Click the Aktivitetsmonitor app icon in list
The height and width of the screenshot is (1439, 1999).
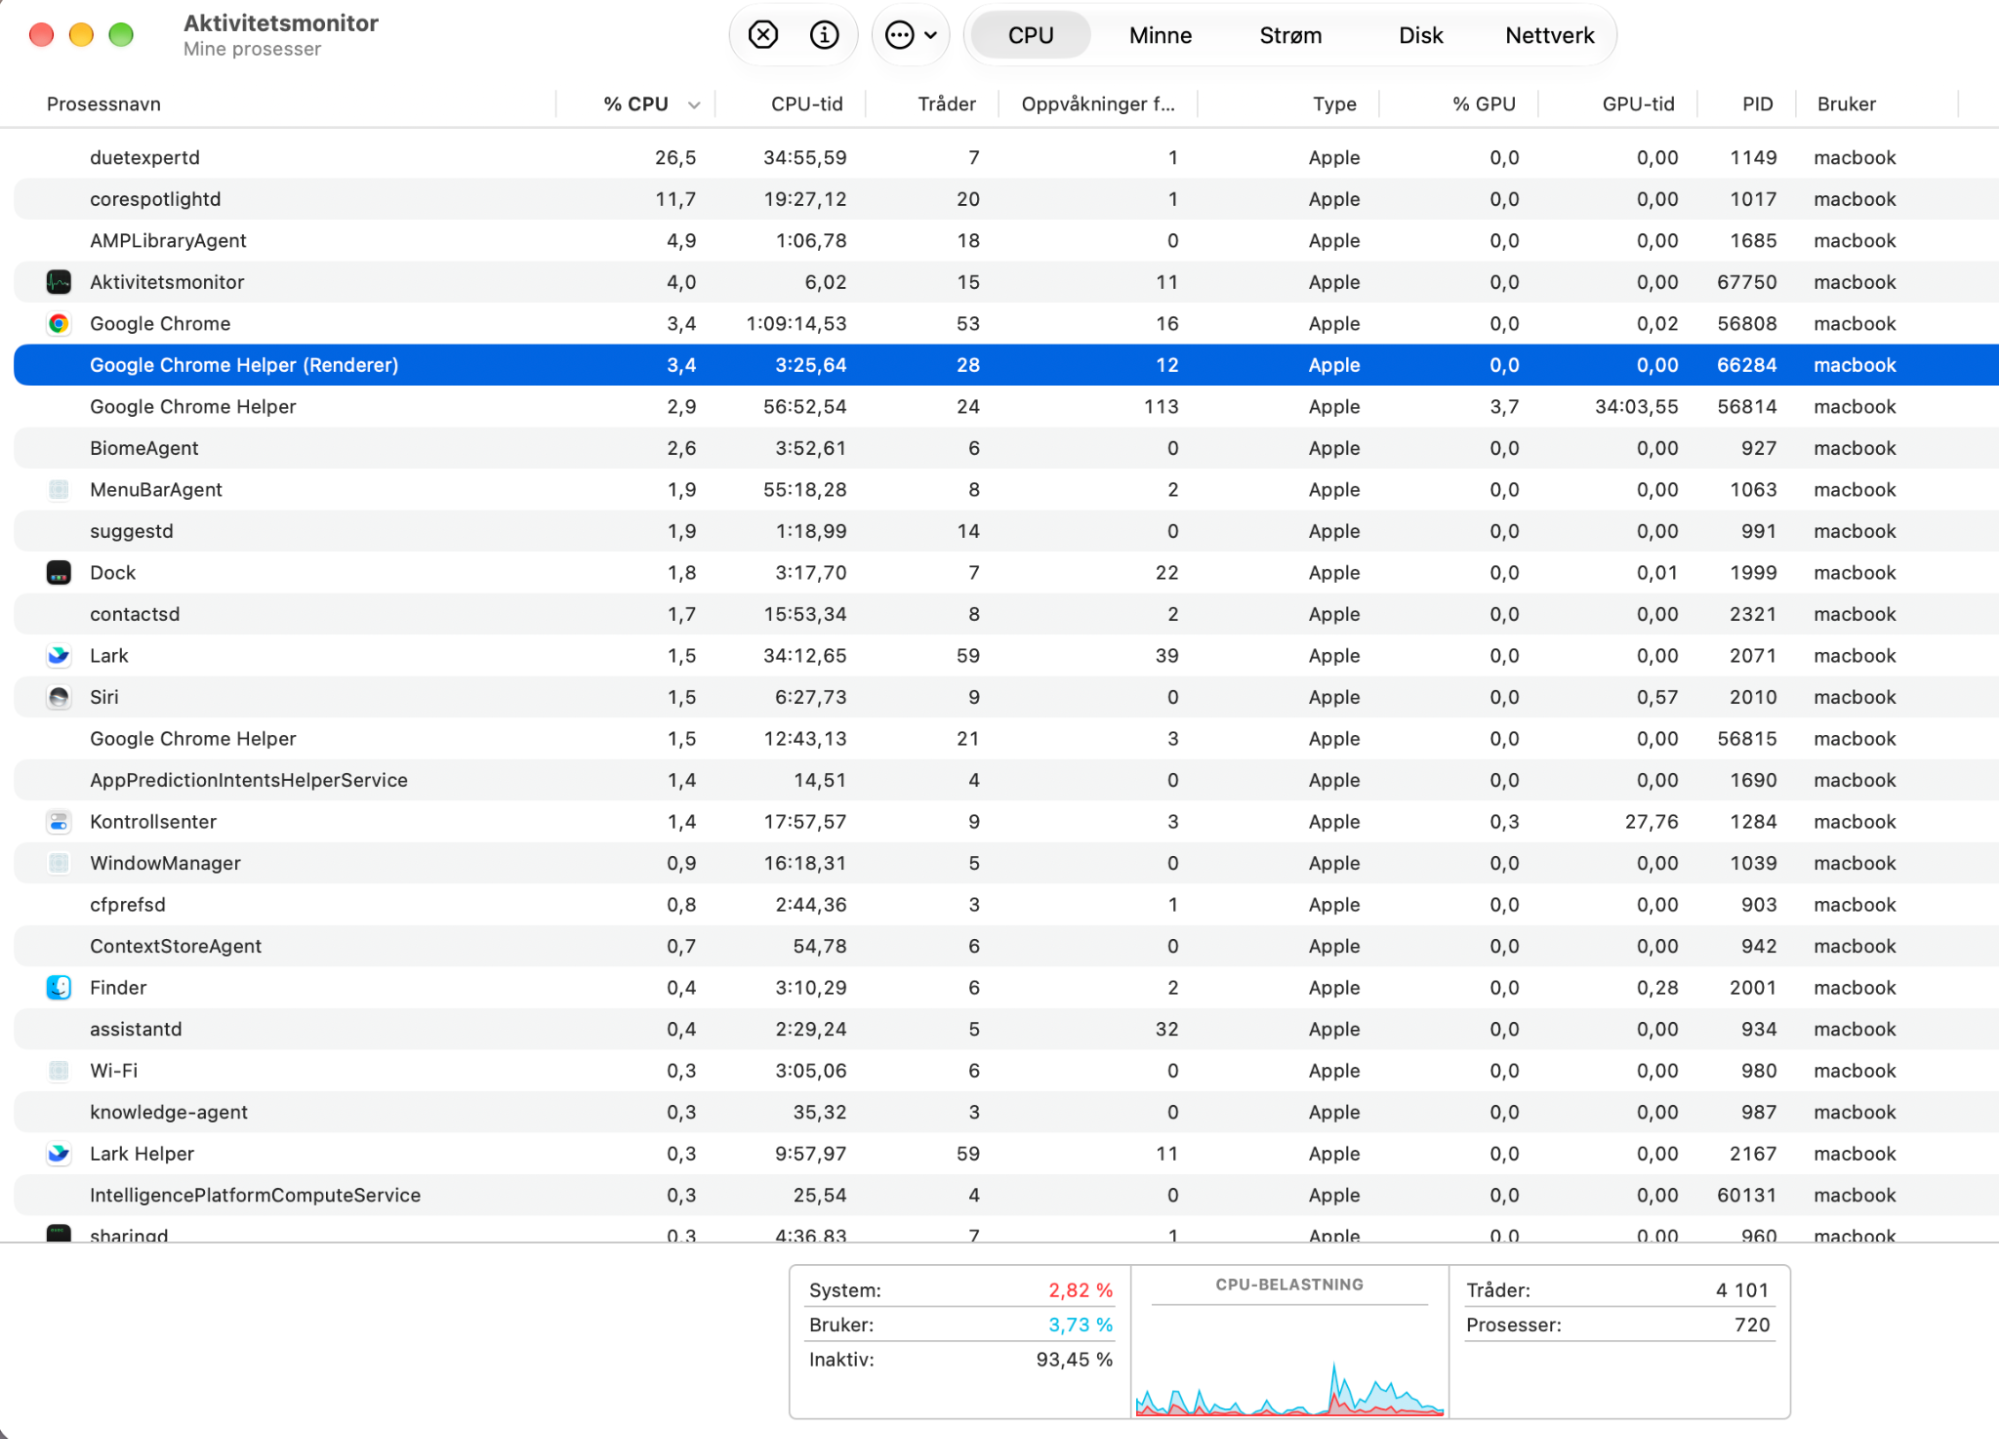(x=59, y=282)
